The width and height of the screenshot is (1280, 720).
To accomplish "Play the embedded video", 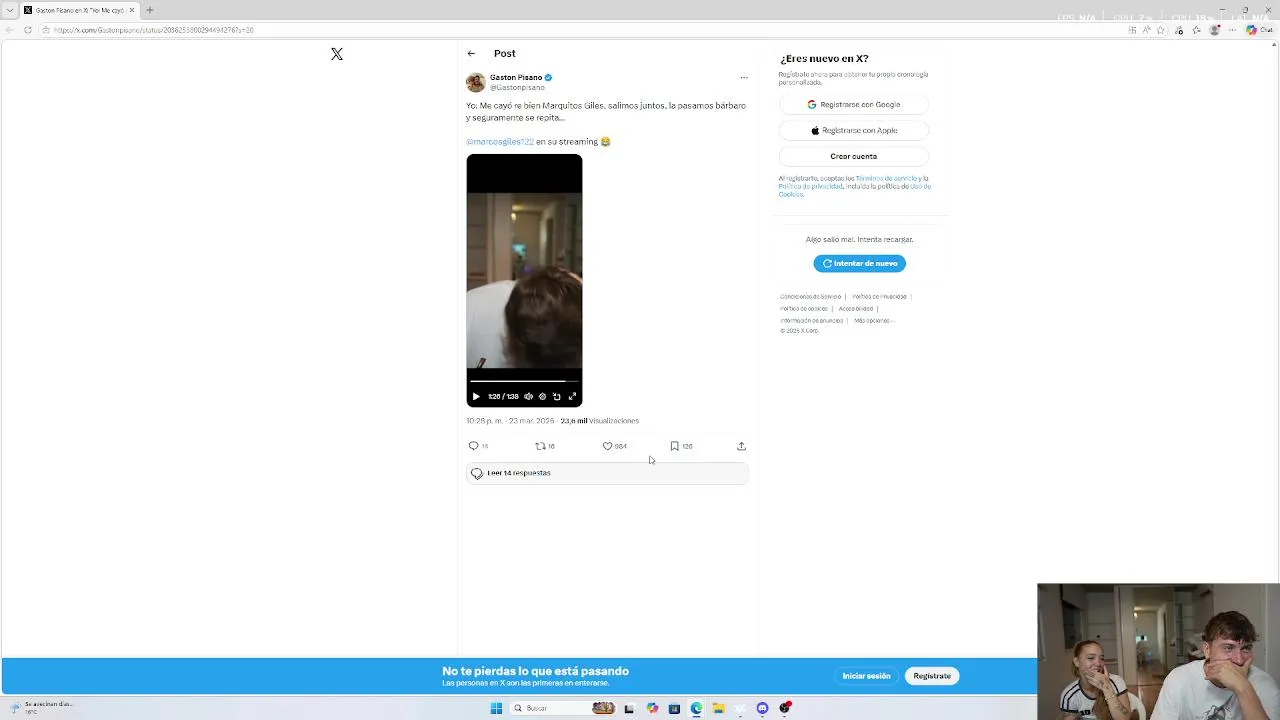I will [476, 397].
